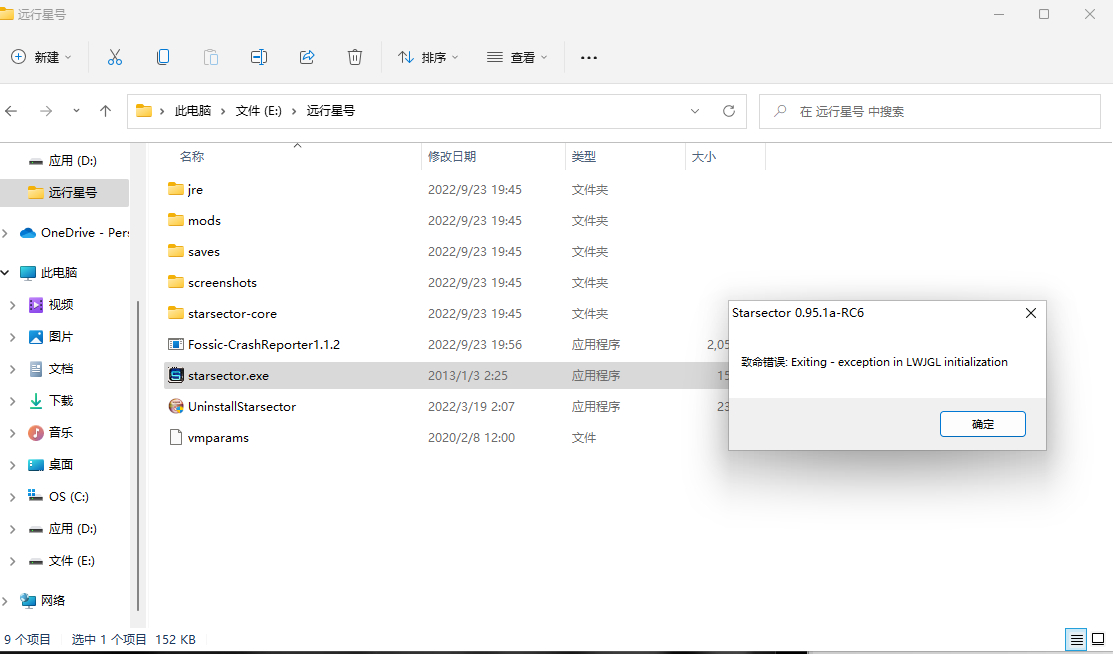Share starsector.exe via the share icon
The image size is (1113, 654).
(306, 57)
